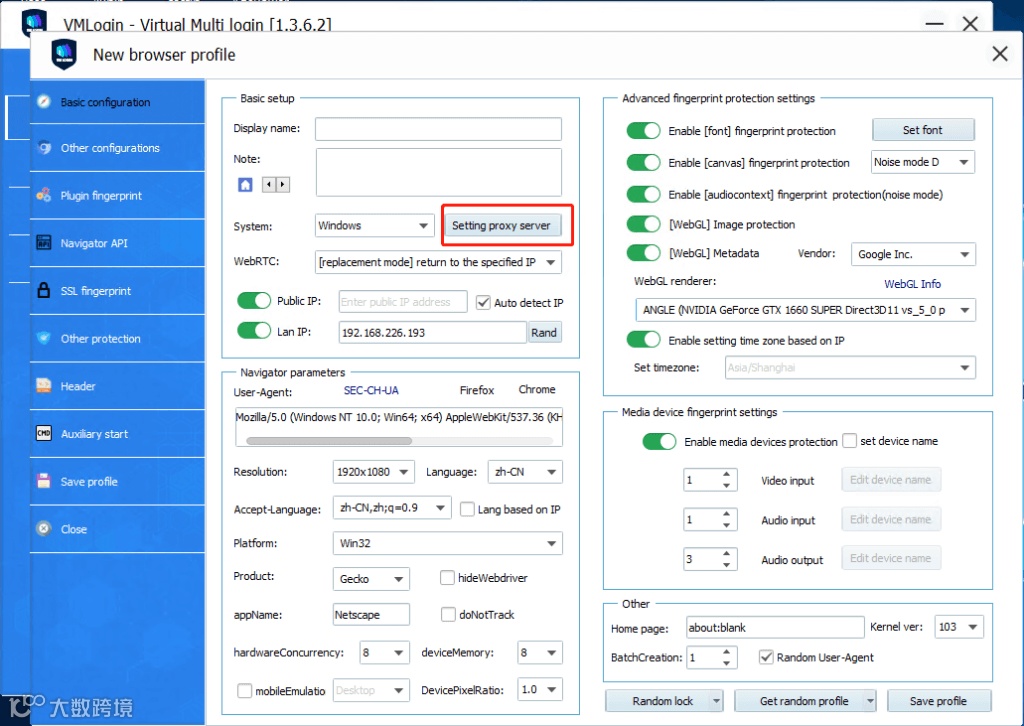Open the DevicePixelRatio 1.0 dropdown
Viewport: 1024px width, 726px height.
[539, 689]
